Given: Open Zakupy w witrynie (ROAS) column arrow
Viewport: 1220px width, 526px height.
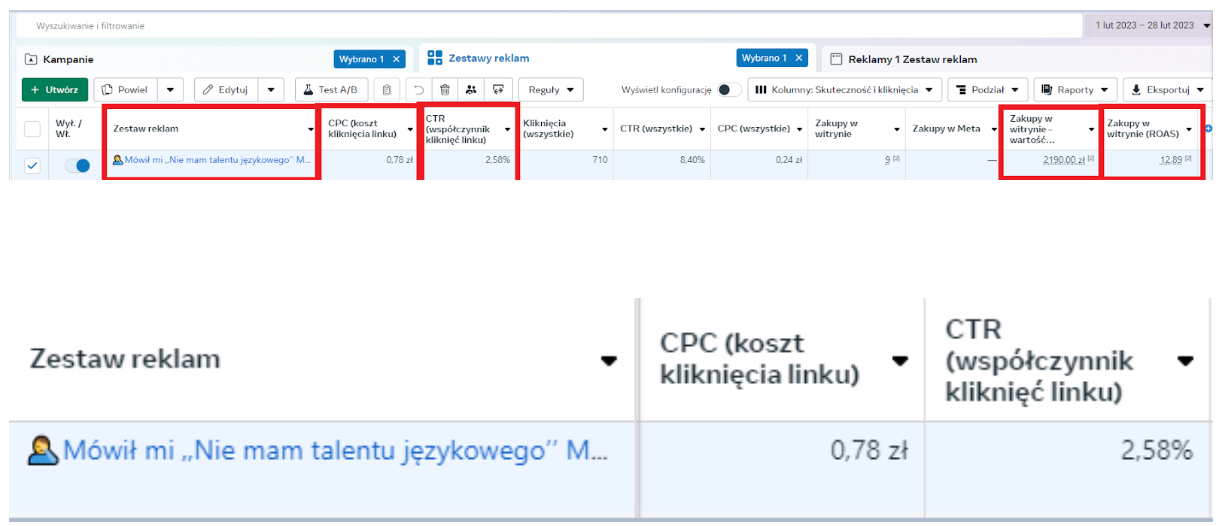Looking at the screenshot, I should [x=1189, y=129].
